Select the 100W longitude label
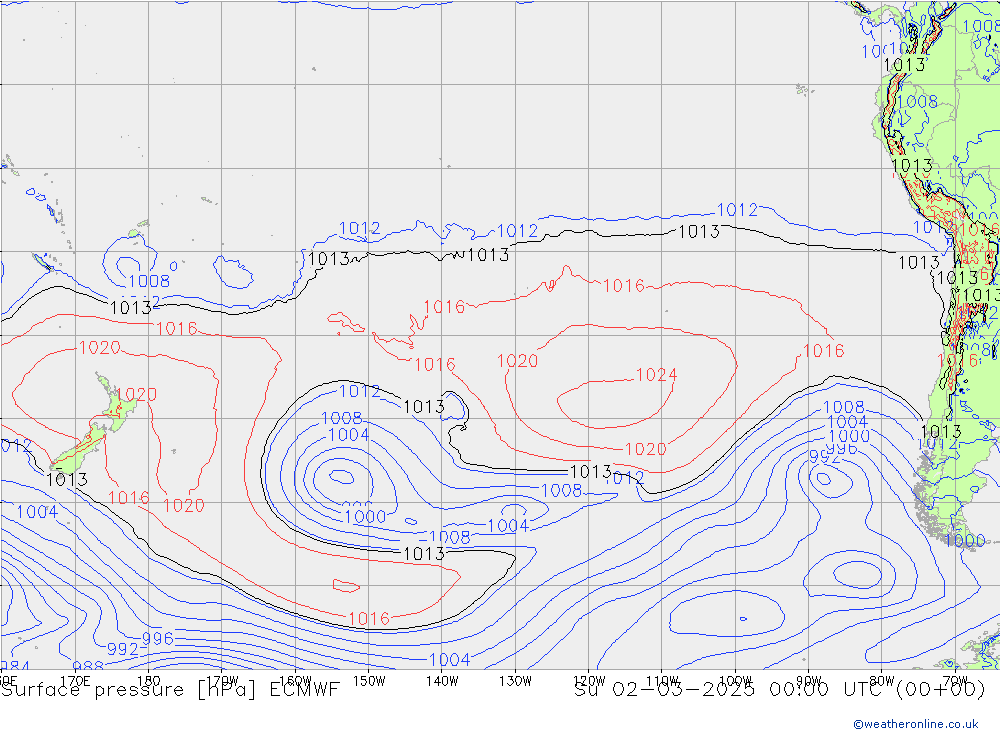The width and height of the screenshot is (1000, 733). [x=735, y=681]
